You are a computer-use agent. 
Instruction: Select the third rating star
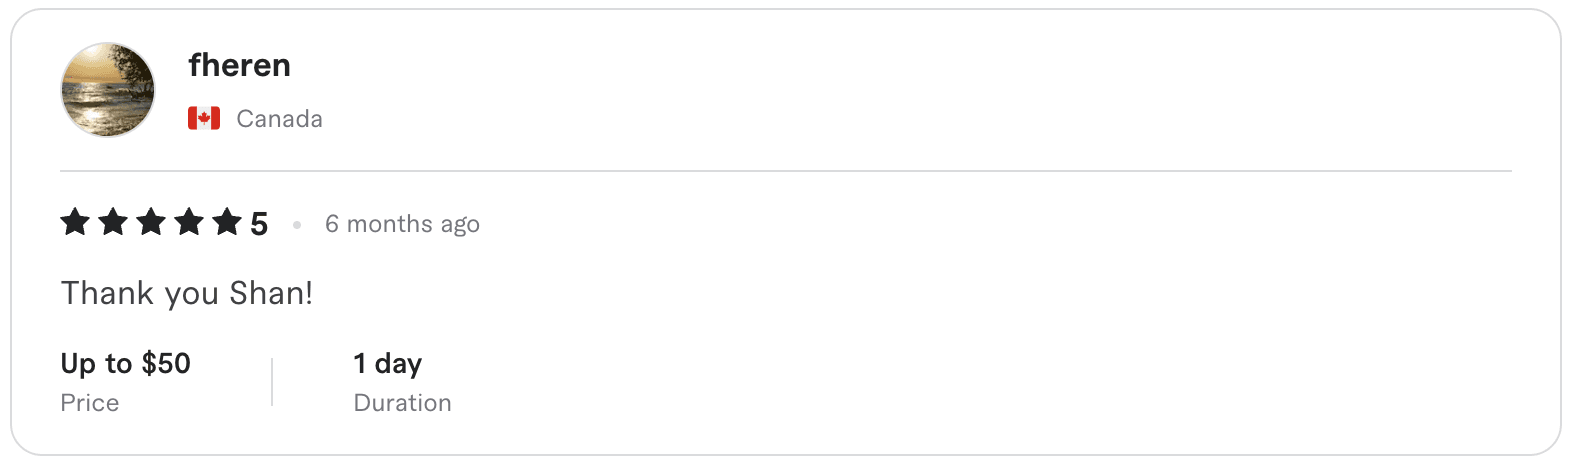(x=151, y=222)
